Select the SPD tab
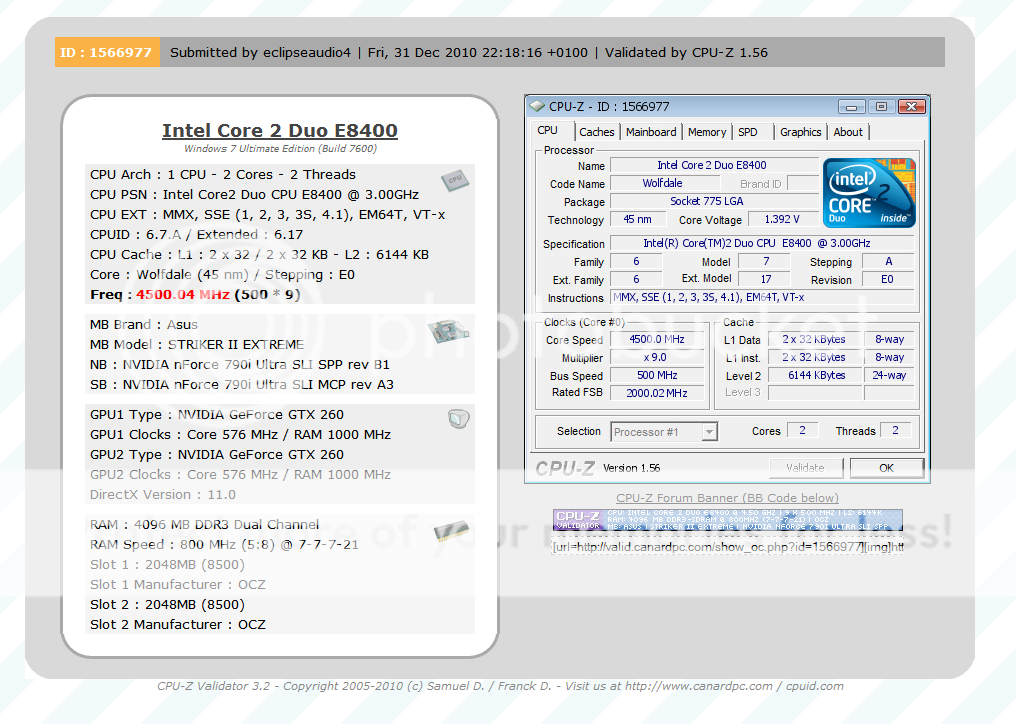 tap(748, 132)
